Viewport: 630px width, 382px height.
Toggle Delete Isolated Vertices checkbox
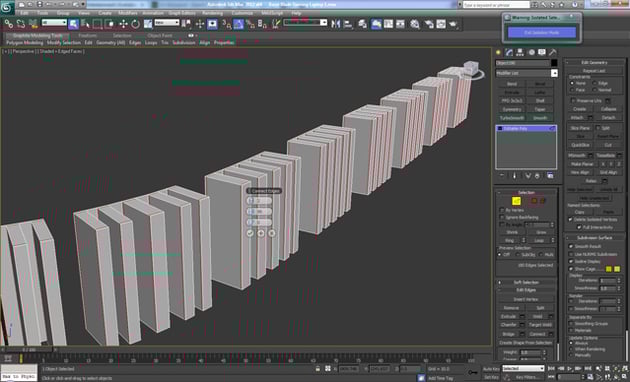pyautogui.click(x=570, y=220)
